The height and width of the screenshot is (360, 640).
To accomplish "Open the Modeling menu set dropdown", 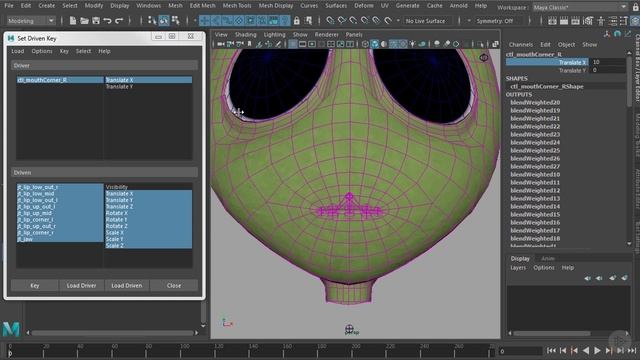I will [31, 20].
